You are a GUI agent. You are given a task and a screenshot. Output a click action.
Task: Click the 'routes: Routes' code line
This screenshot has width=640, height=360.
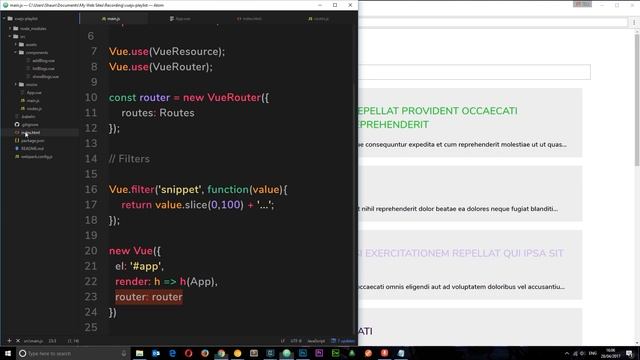tap(158, 113)
